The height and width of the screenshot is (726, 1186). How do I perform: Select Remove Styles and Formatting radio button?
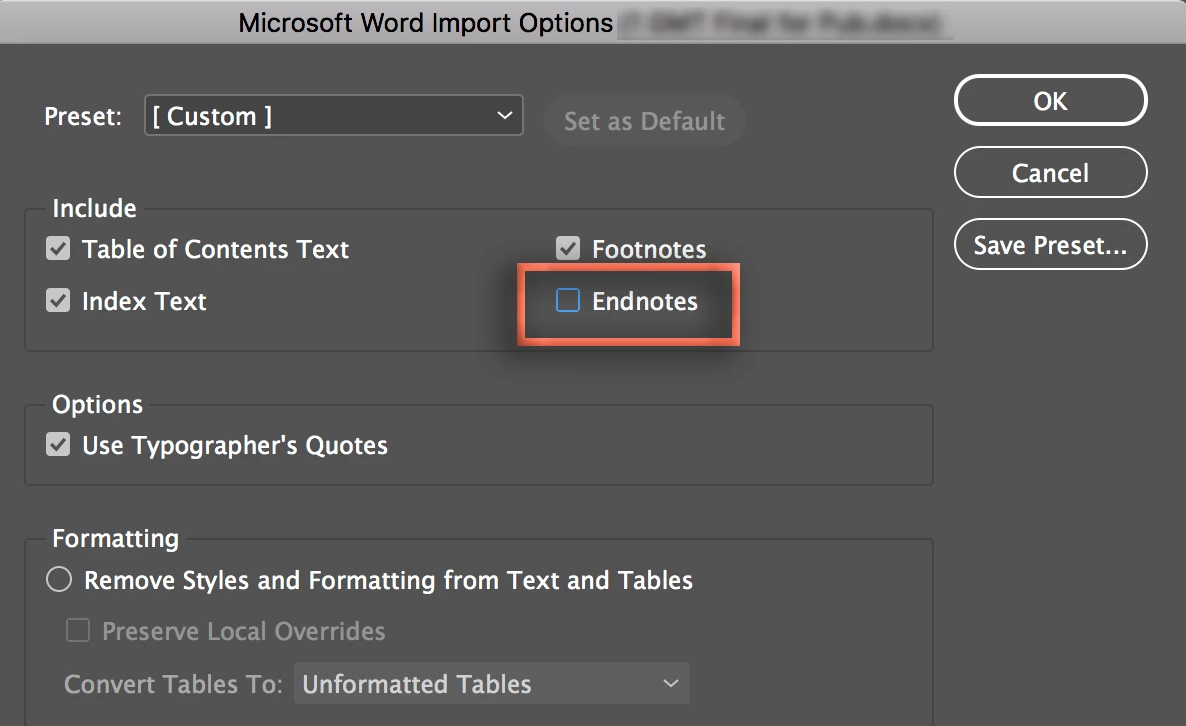tap(59, 580)
